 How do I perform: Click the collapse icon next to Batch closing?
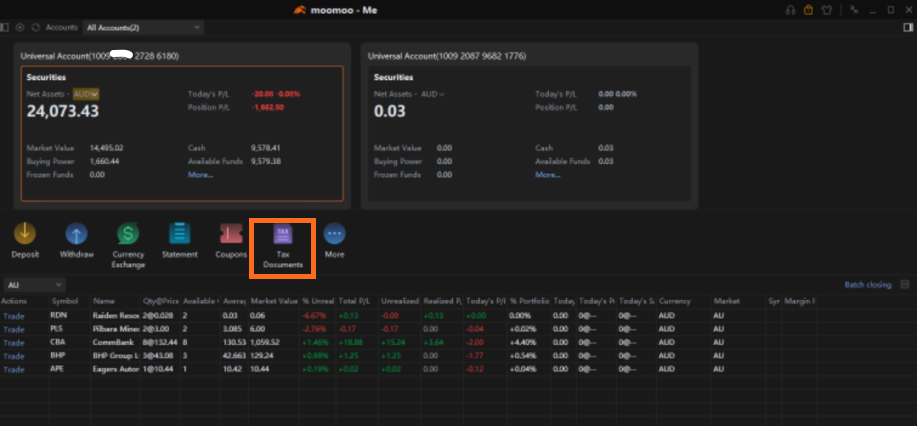click(905, 285)
